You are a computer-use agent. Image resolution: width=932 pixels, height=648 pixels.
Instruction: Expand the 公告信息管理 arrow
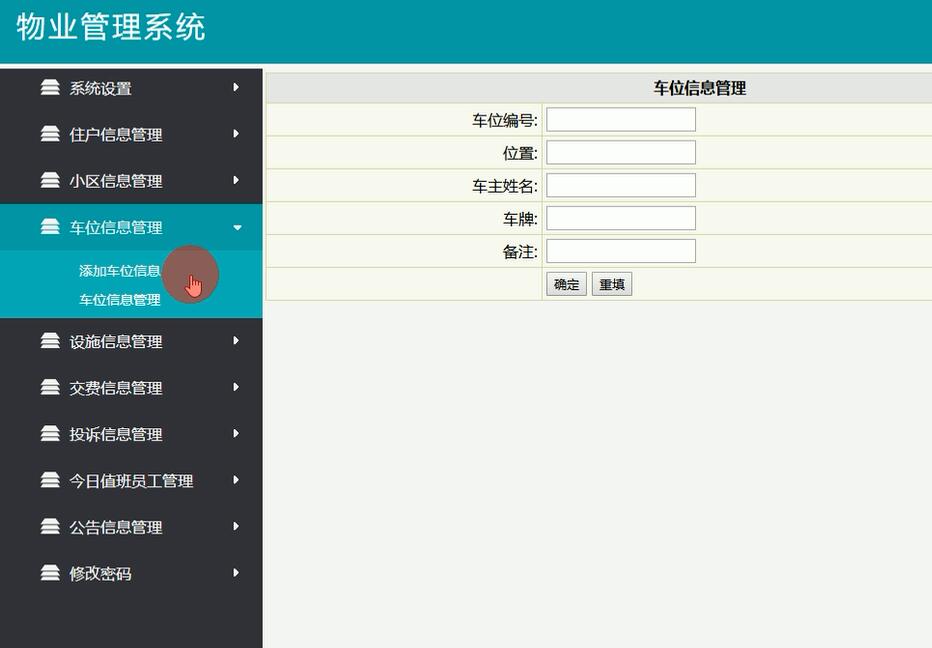pos(236,526)
